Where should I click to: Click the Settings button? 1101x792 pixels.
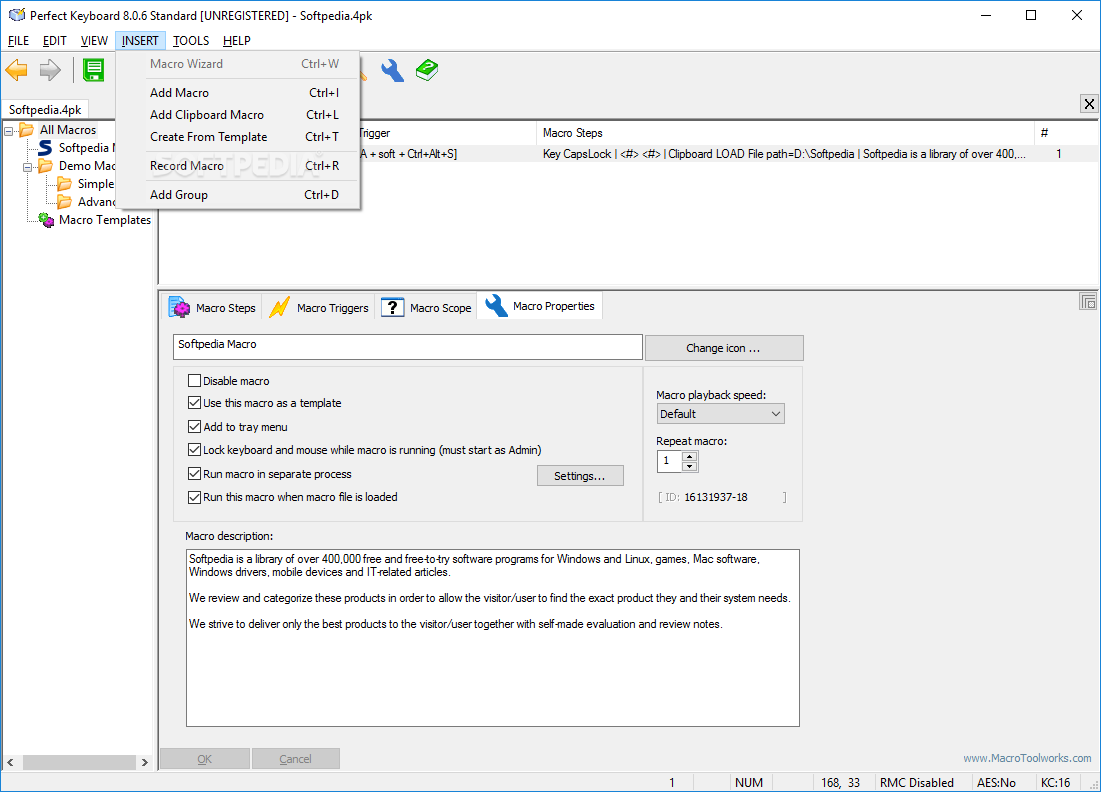tap(580, 476)
